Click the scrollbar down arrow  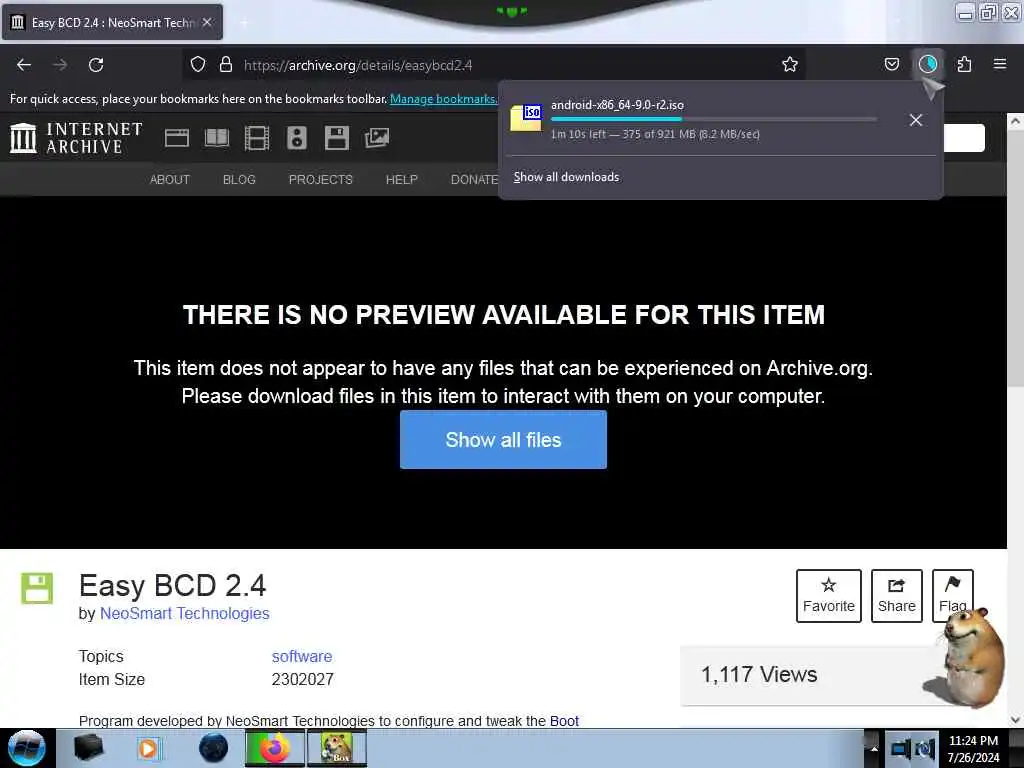point(1015,720)
